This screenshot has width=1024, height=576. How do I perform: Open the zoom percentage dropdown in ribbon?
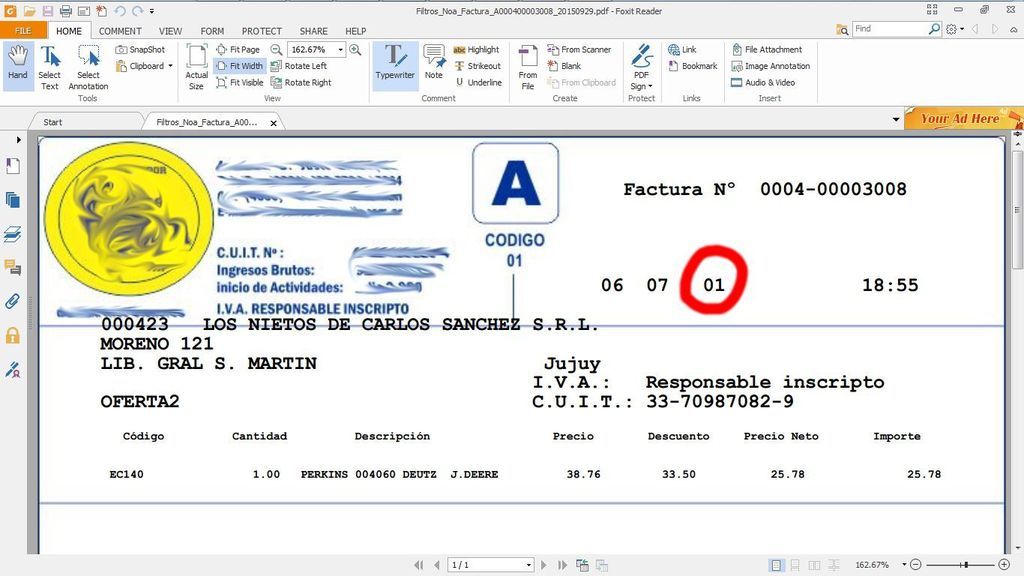click(341, 49)
